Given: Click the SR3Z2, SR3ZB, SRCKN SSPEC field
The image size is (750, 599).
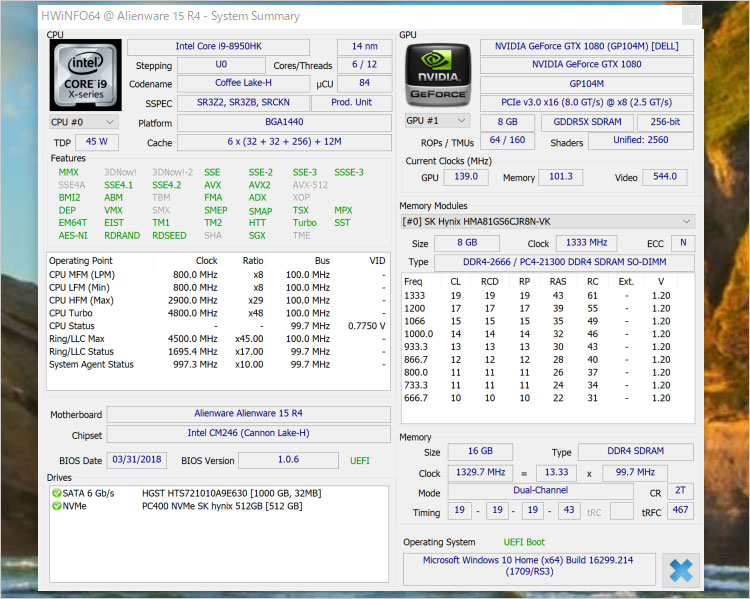Looking at the screenshot, I should coord(243,102).
